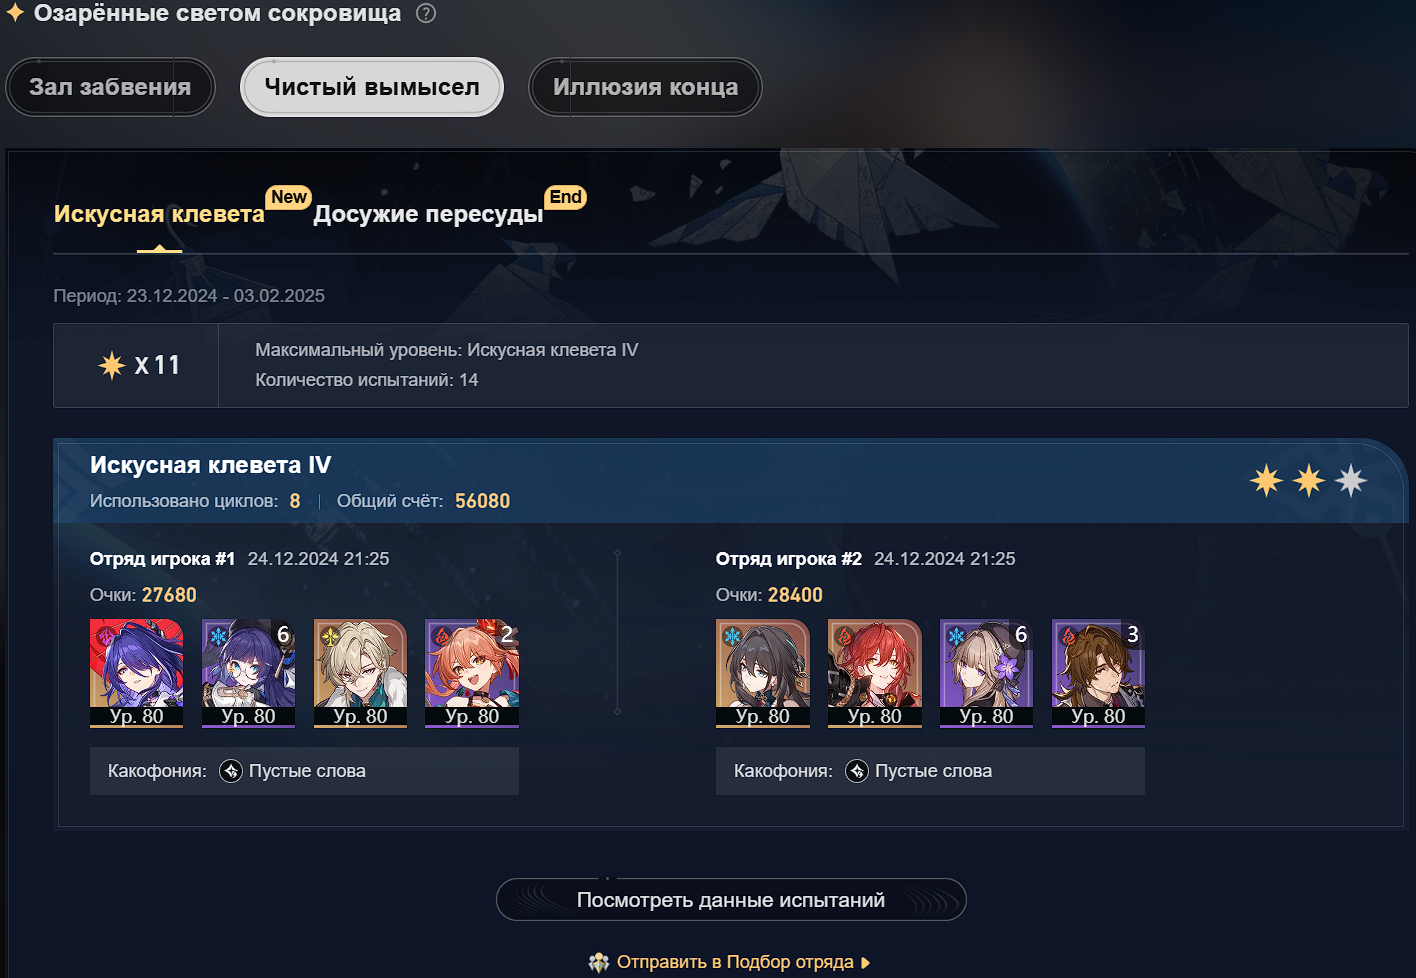Viewport: 1416px width, 978px height.
Task: Select the Чистый вымысел mode
Action: [x=372, y=87]
